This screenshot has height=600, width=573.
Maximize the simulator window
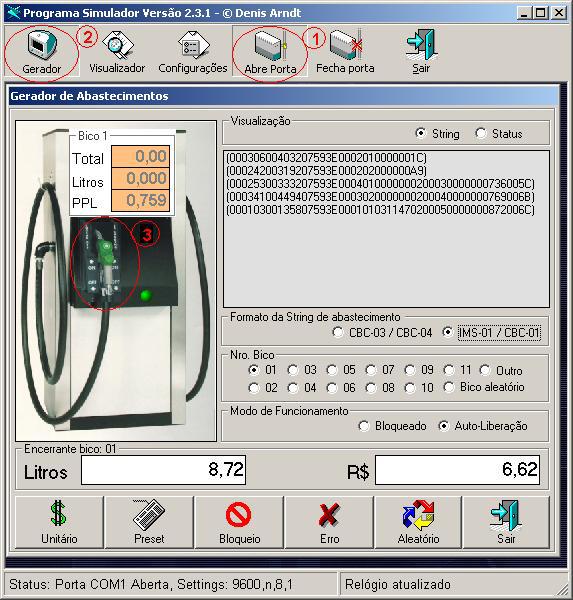[540, 13]
